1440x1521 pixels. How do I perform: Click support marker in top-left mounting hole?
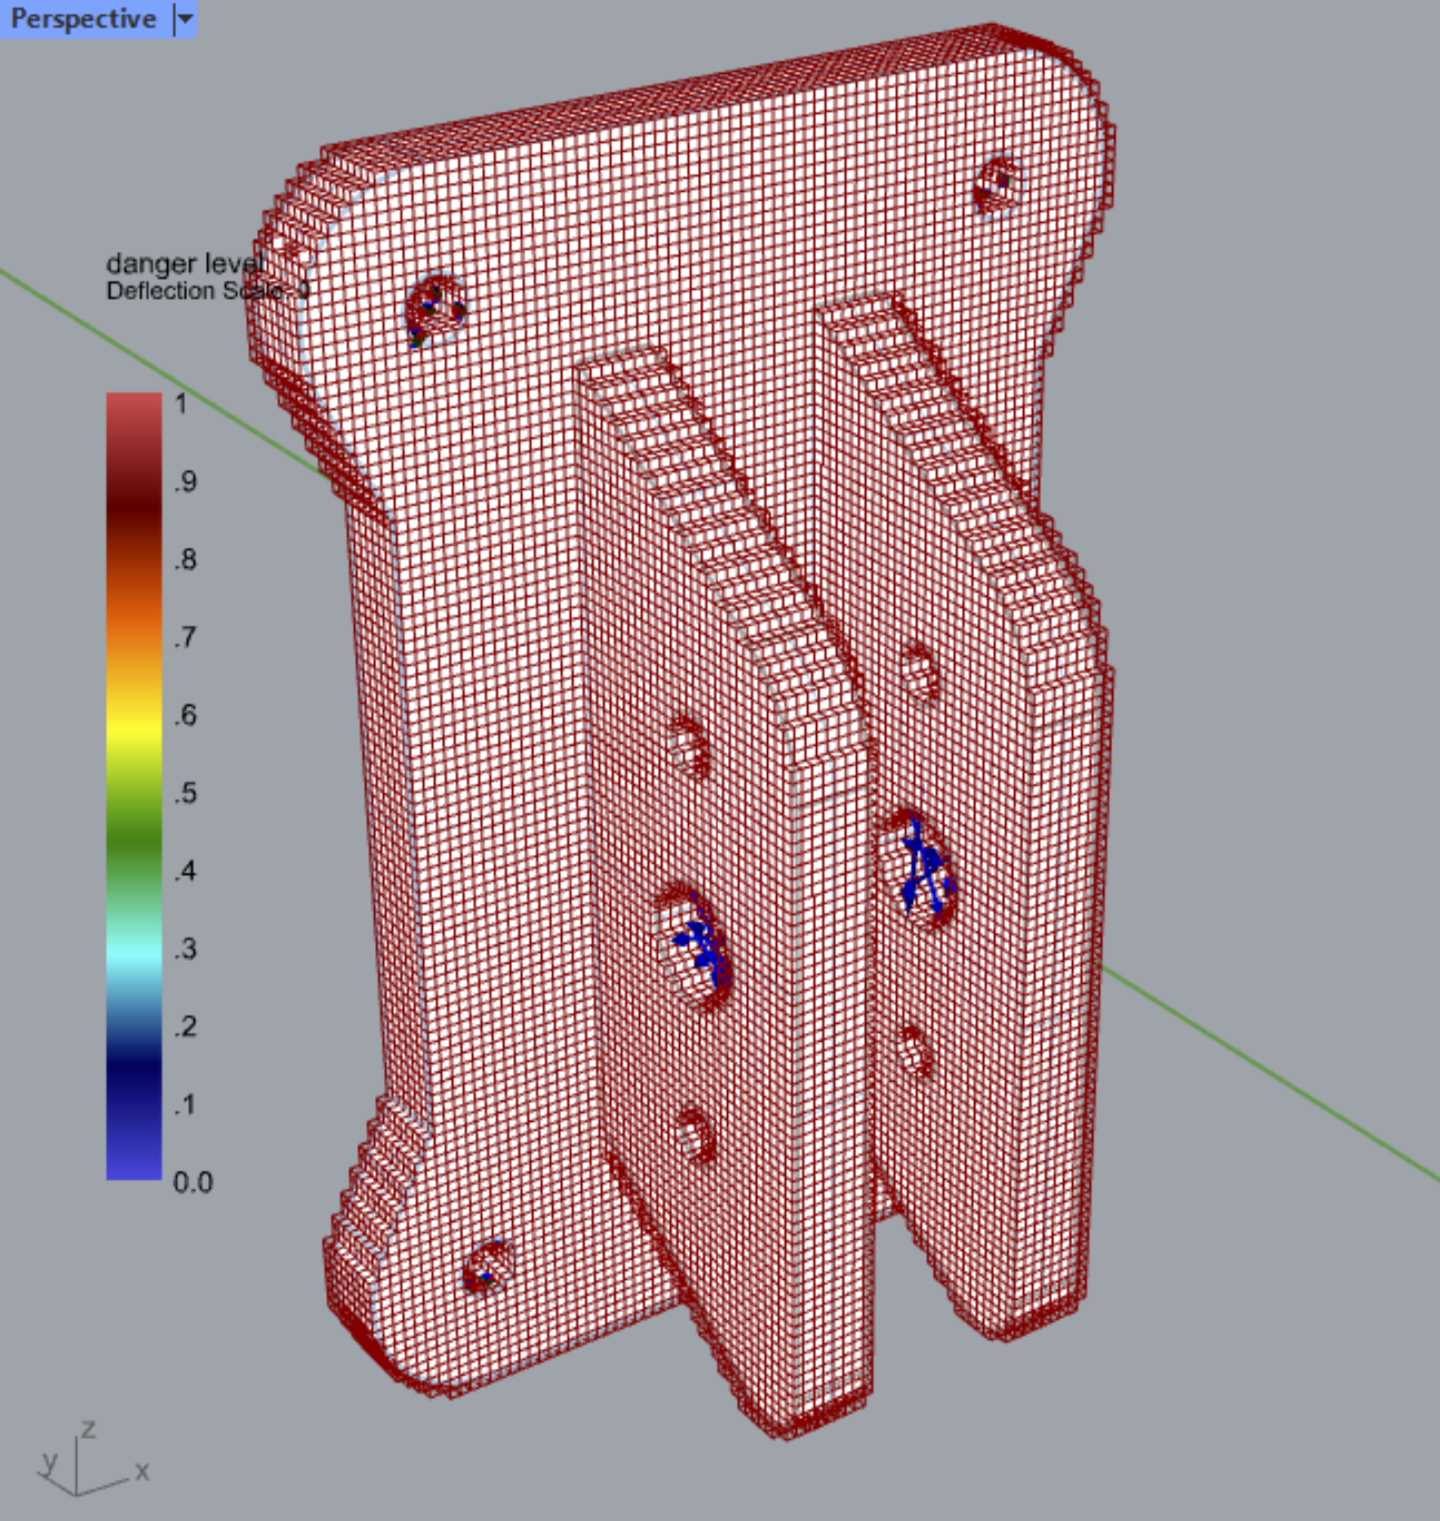click(432, 309)
